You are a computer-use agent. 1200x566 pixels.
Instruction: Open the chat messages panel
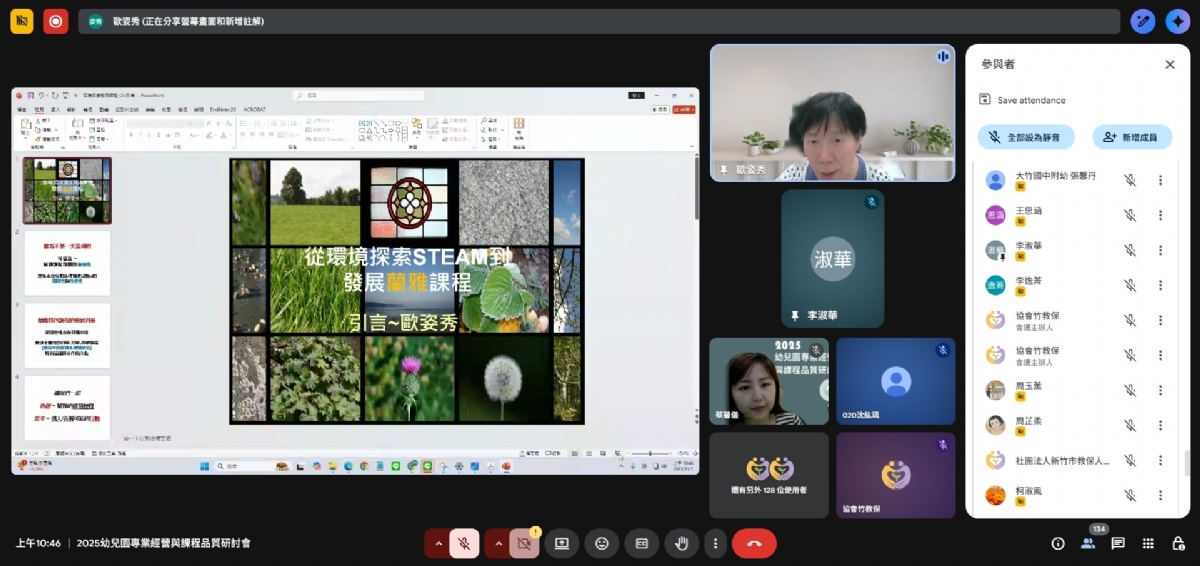[x=1118, y=543]
